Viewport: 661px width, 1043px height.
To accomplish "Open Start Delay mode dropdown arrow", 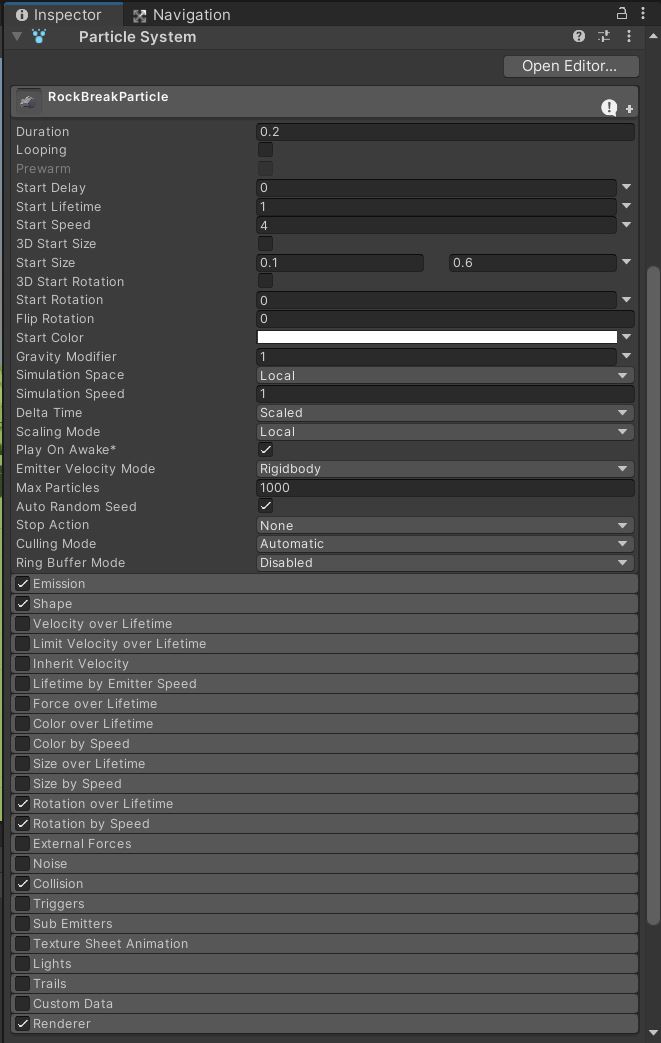I will pos(626,187).
